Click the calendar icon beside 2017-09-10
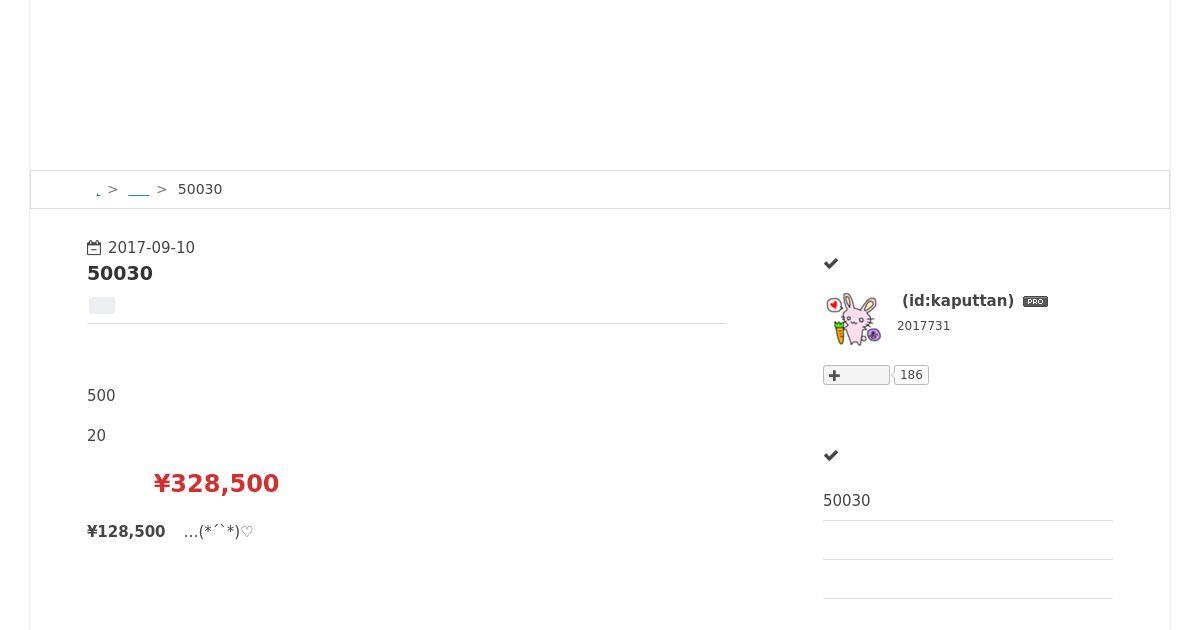Image resolution: width=1200 pixels, height=630 pixels. [x=94, y=248]
